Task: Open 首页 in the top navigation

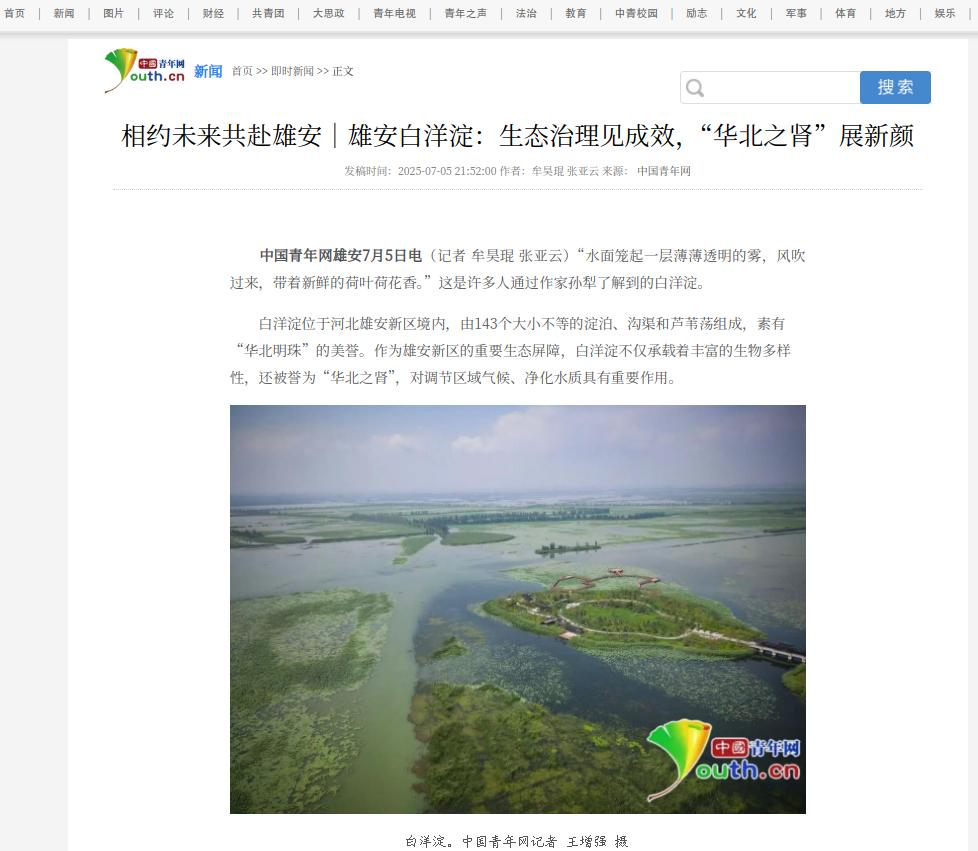Action: point(14,13)
